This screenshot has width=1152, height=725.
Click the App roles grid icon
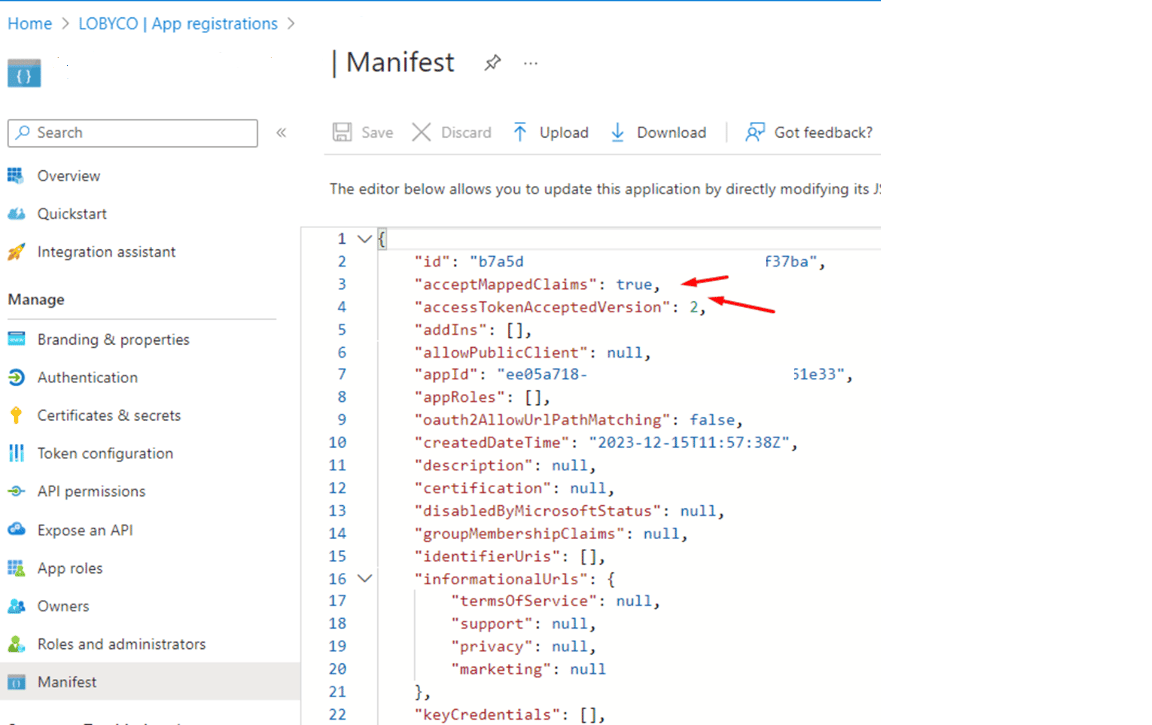pyautogui.click(x=15, y=568)
